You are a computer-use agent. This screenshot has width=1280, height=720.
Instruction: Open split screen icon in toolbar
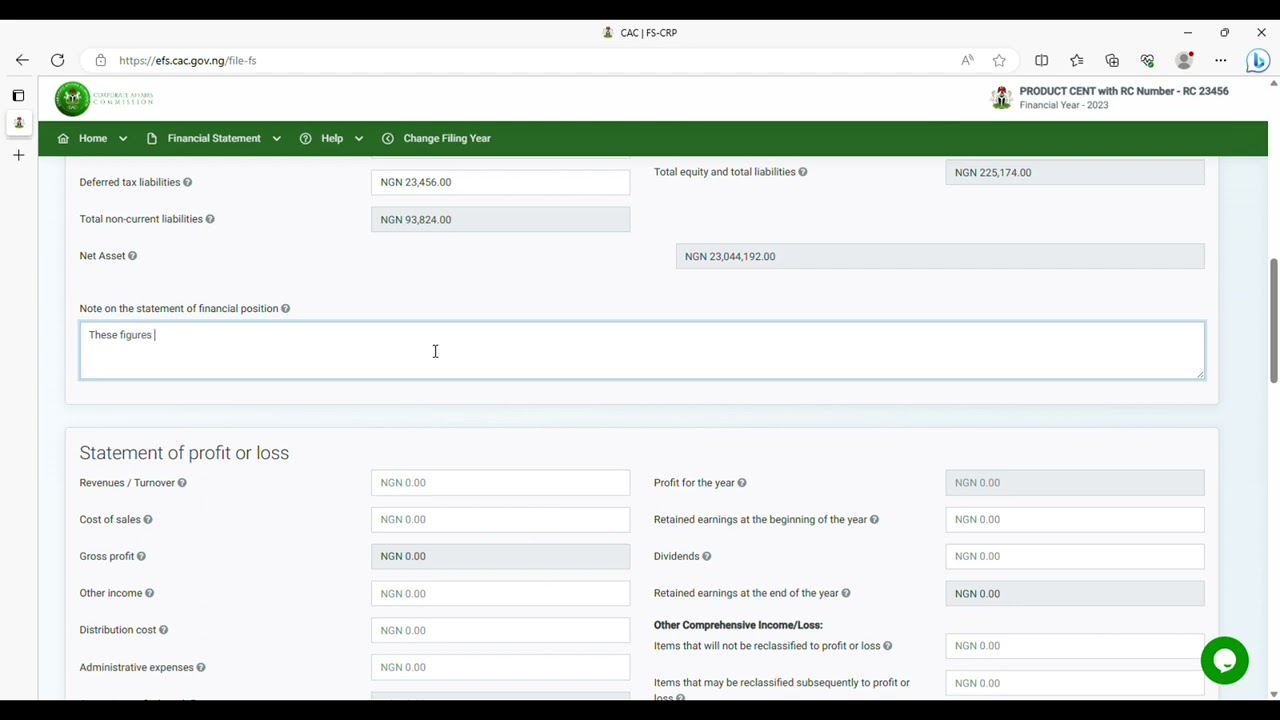[x=1042, y=60]
